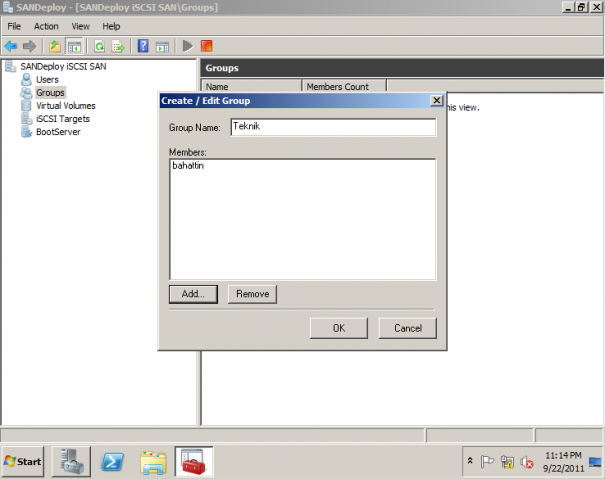Close the Create / Edit Group dialog
The width and height of the screenshot is (605, 479).
[x=436, y=101]
